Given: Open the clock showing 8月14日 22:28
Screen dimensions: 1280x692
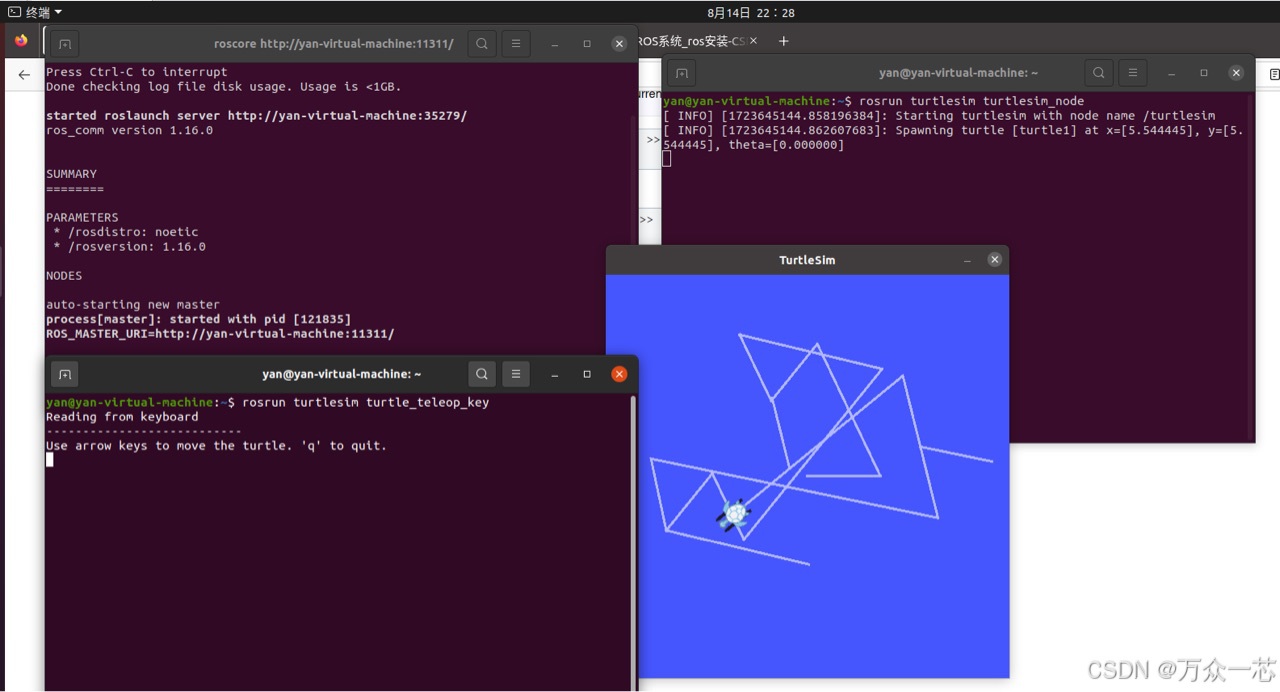Looking at the screenshot, I should [x=750, y=13].
